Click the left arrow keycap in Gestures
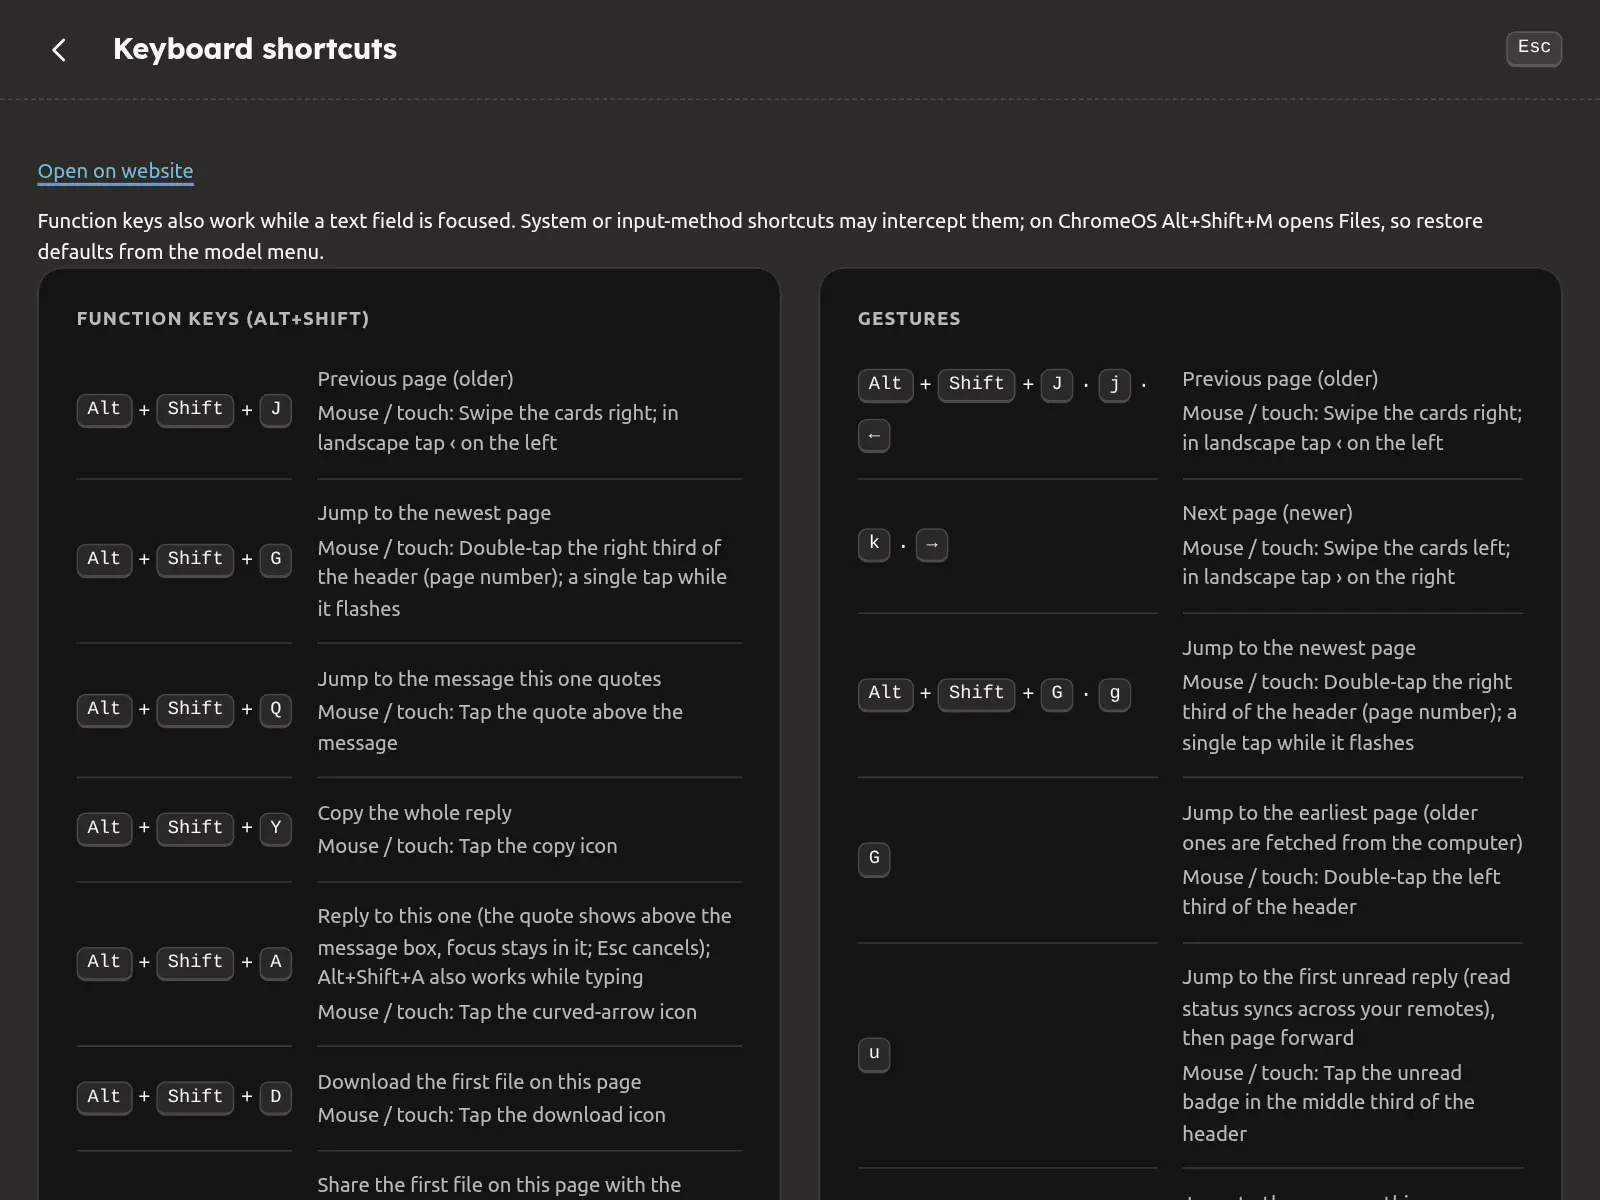1600x1200 pixels. point(874,435)
